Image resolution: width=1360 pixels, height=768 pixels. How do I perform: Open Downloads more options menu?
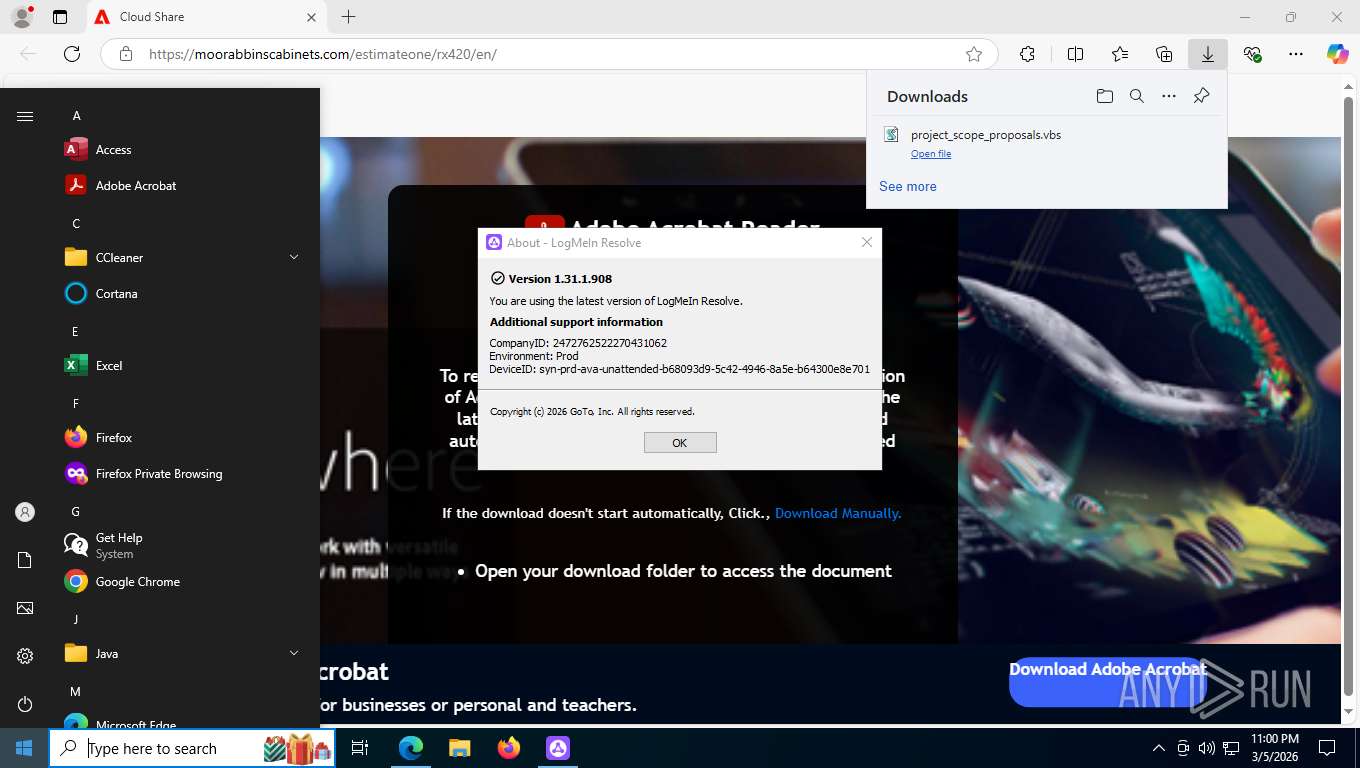coord(1169,96)
